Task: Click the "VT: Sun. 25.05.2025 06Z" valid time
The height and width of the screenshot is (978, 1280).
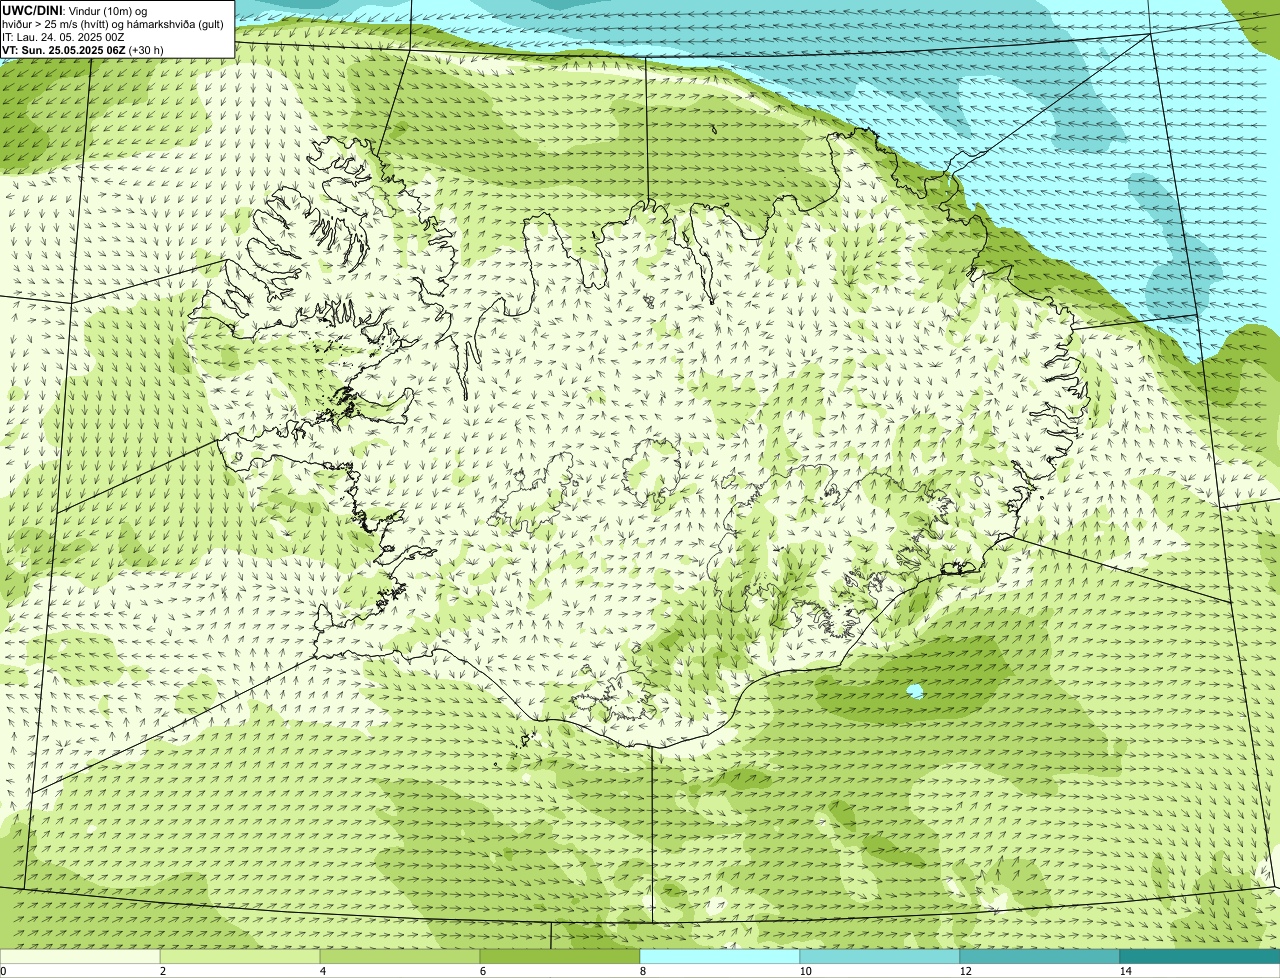Action: 64,50
